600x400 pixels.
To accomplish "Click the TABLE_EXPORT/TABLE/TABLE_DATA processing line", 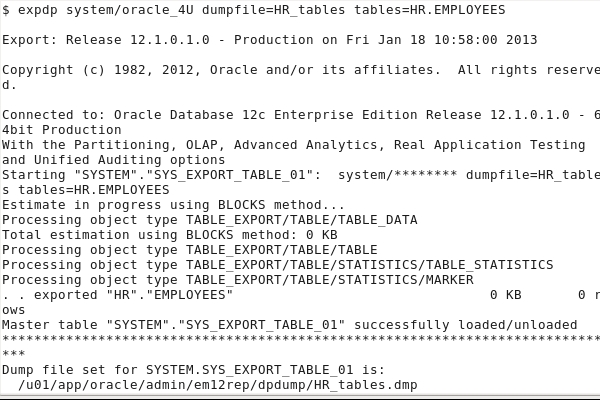I will (210, 219).
